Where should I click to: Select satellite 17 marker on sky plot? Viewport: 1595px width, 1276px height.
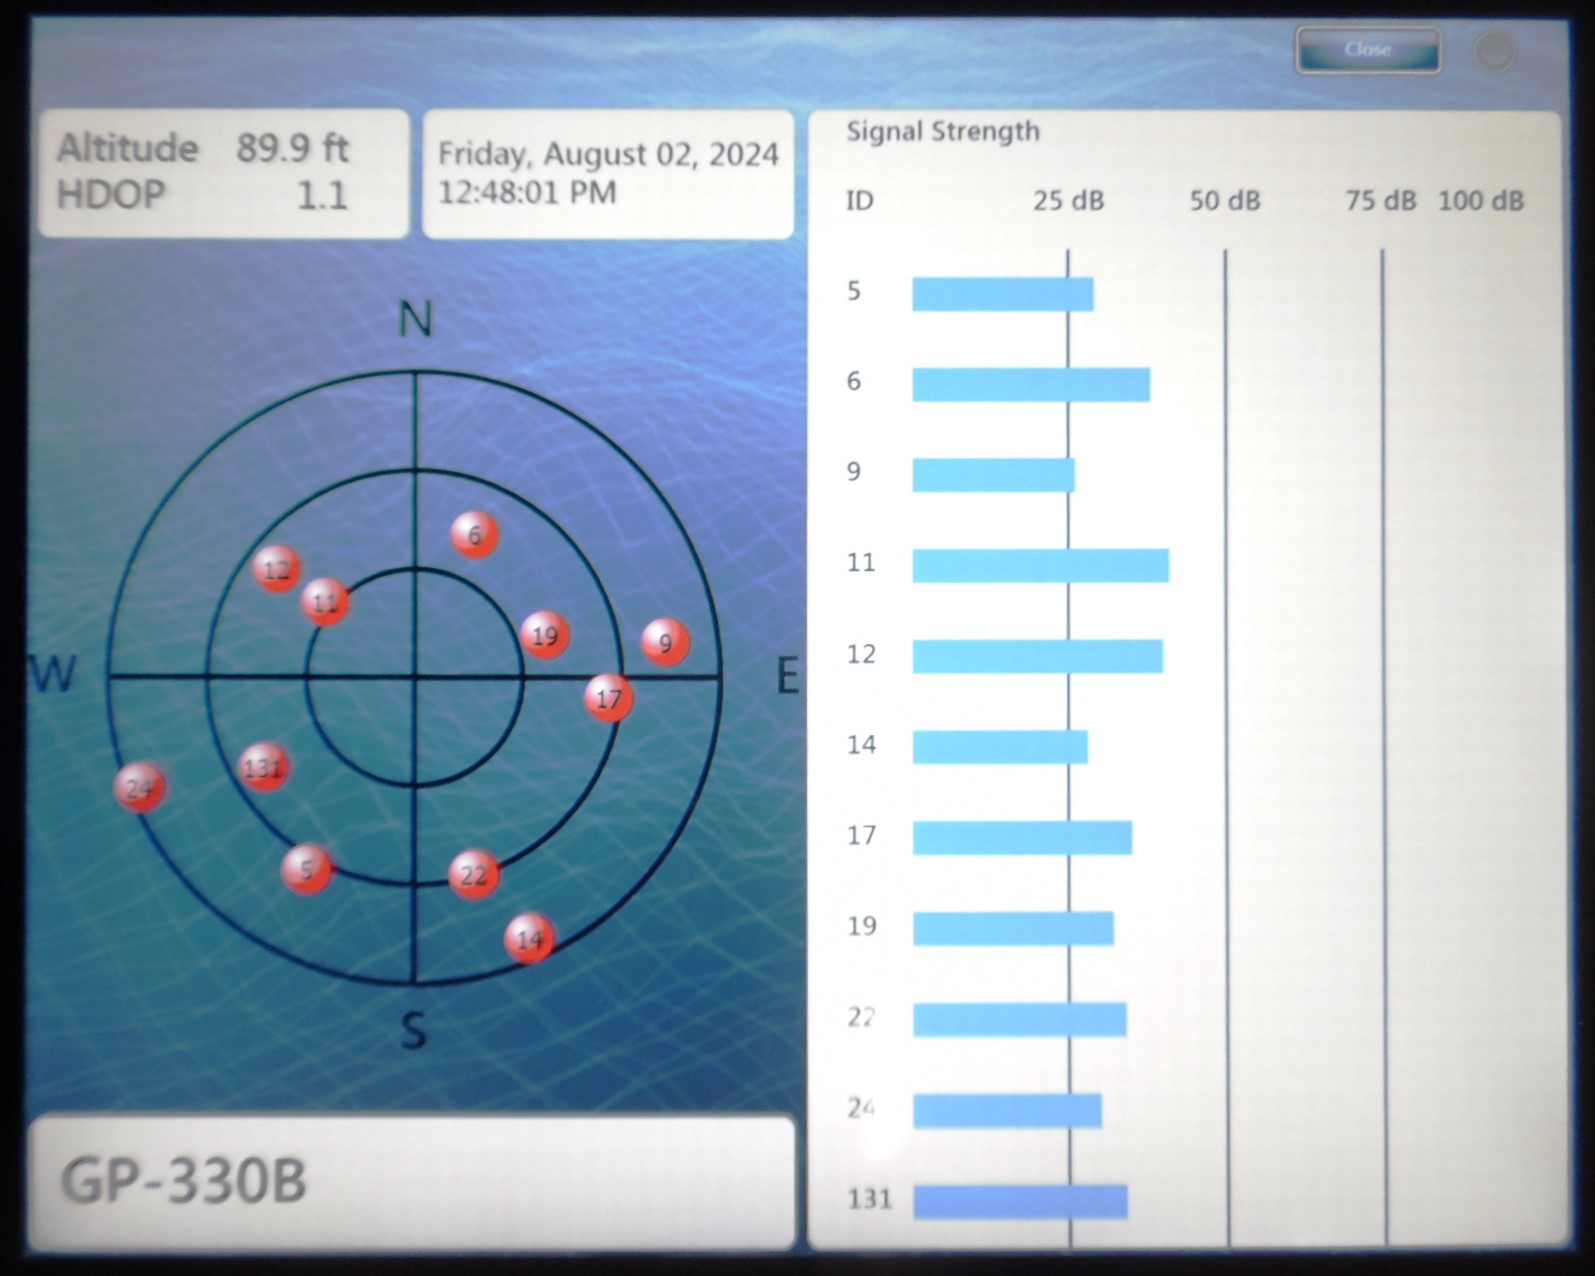click(x=609, y=698)
